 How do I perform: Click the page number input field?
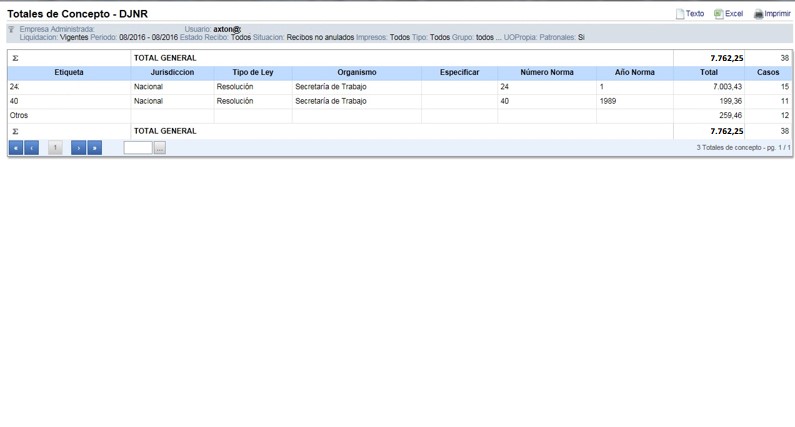(137, 148)
